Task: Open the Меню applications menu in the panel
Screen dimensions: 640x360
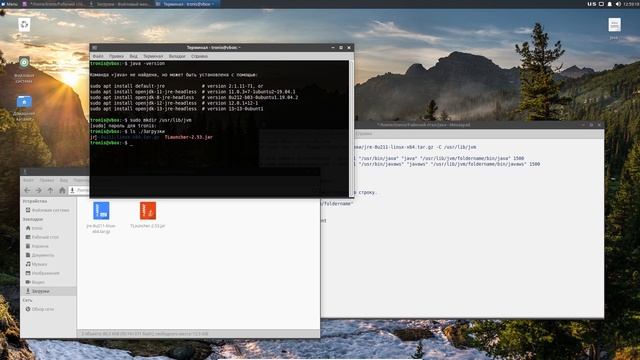Action: (x=9, y=4)
